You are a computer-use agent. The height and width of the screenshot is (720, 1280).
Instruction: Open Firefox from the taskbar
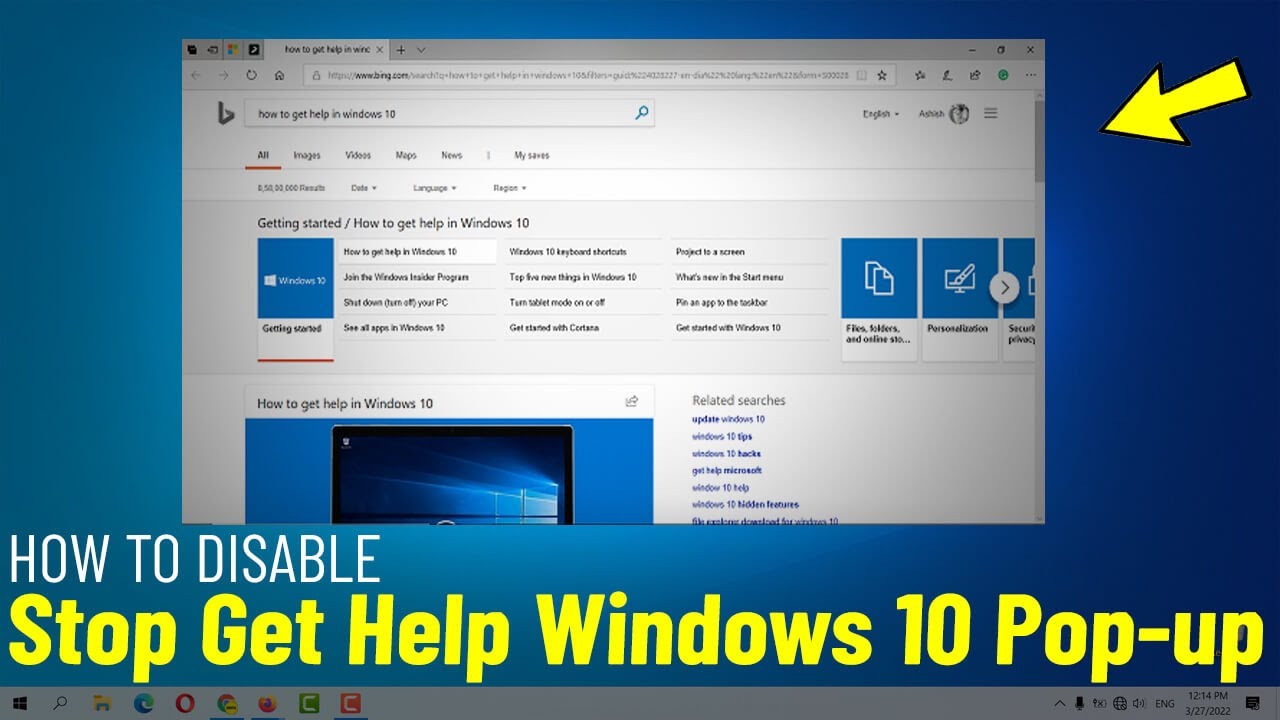coord(266,705)
